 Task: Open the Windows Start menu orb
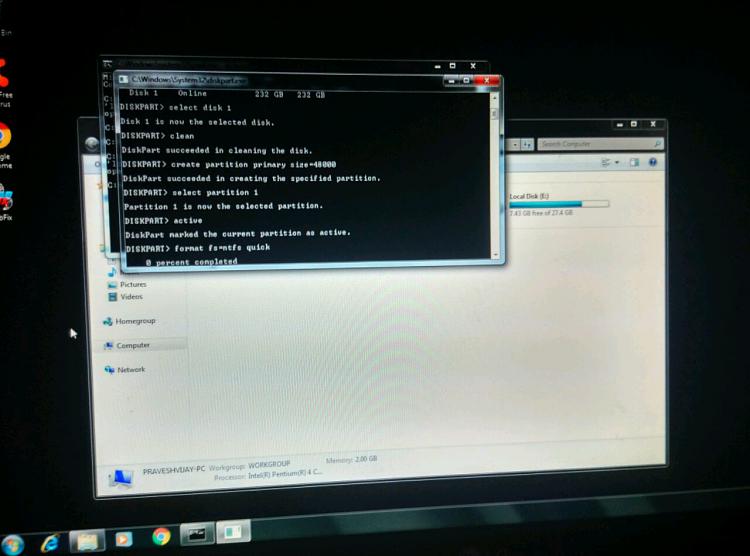[11, 545]
